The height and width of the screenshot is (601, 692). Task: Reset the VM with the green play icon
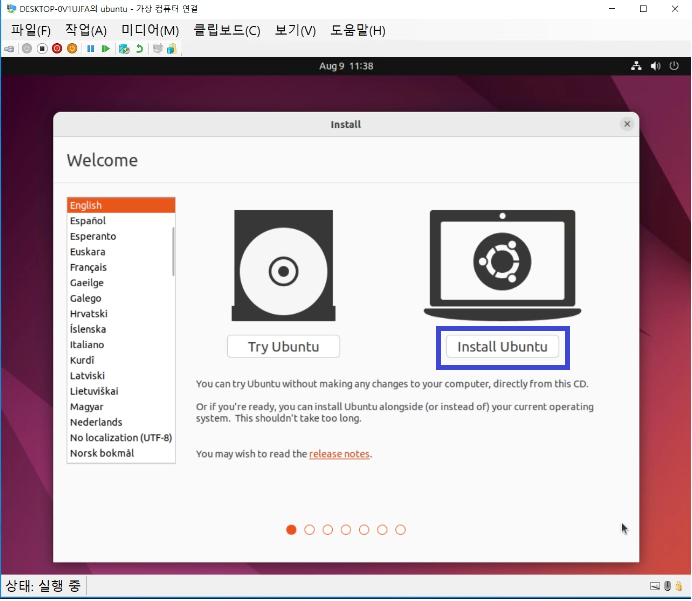(105, 49)
